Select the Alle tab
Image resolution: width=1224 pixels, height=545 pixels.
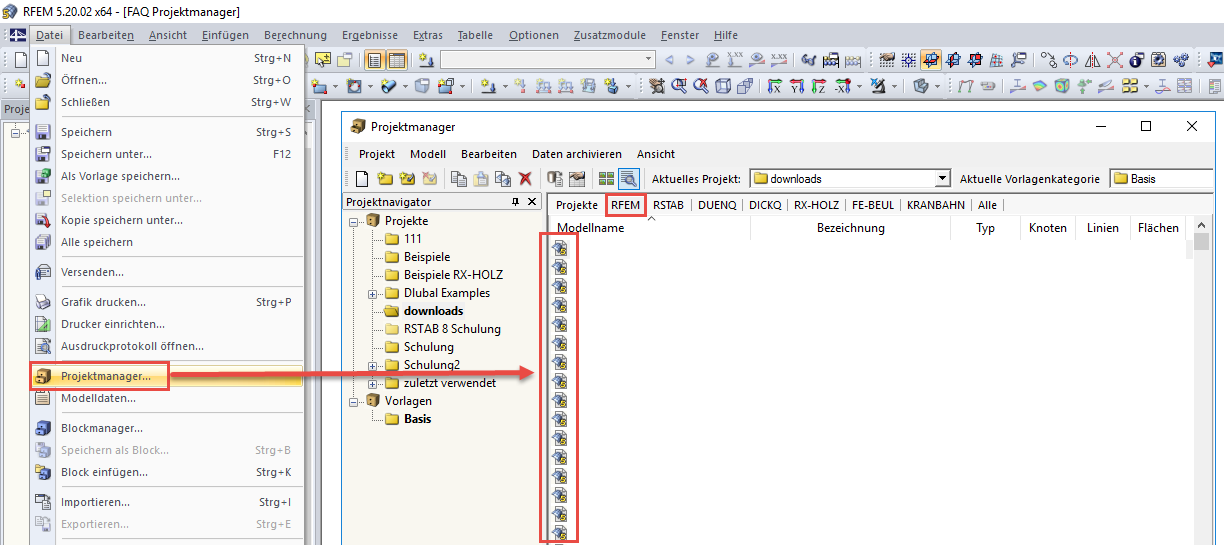coord(987,205)
